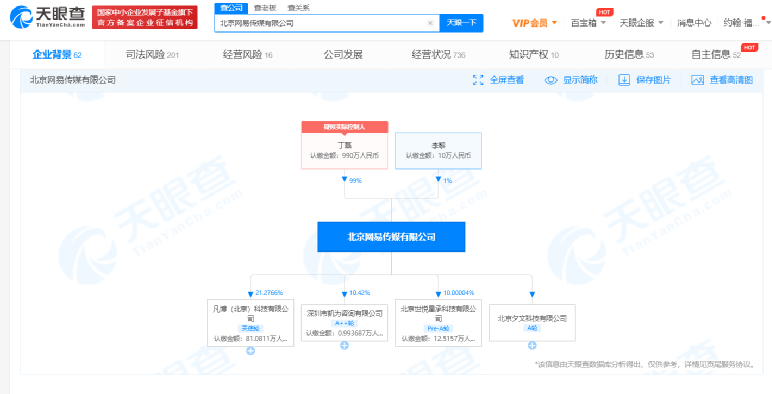
Task: Click the red government-fund banner beside the logo
Action: coord(145,17)
